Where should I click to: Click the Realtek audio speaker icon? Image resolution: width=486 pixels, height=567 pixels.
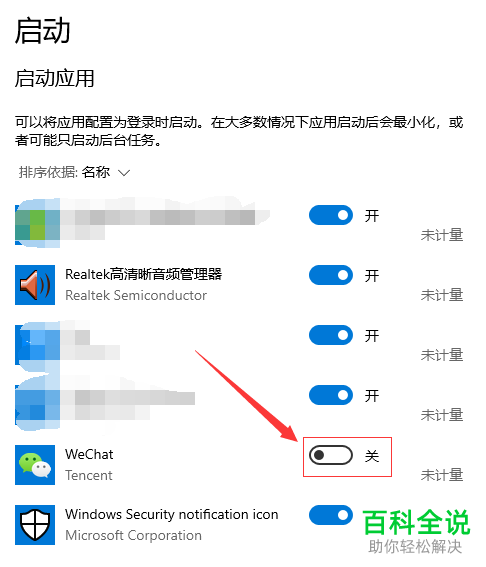click(x=35, y=285)
